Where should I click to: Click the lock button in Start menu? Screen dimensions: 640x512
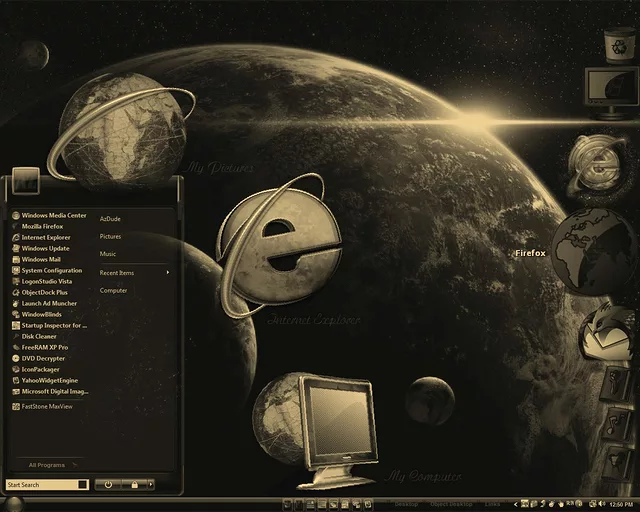coord(134,484)
